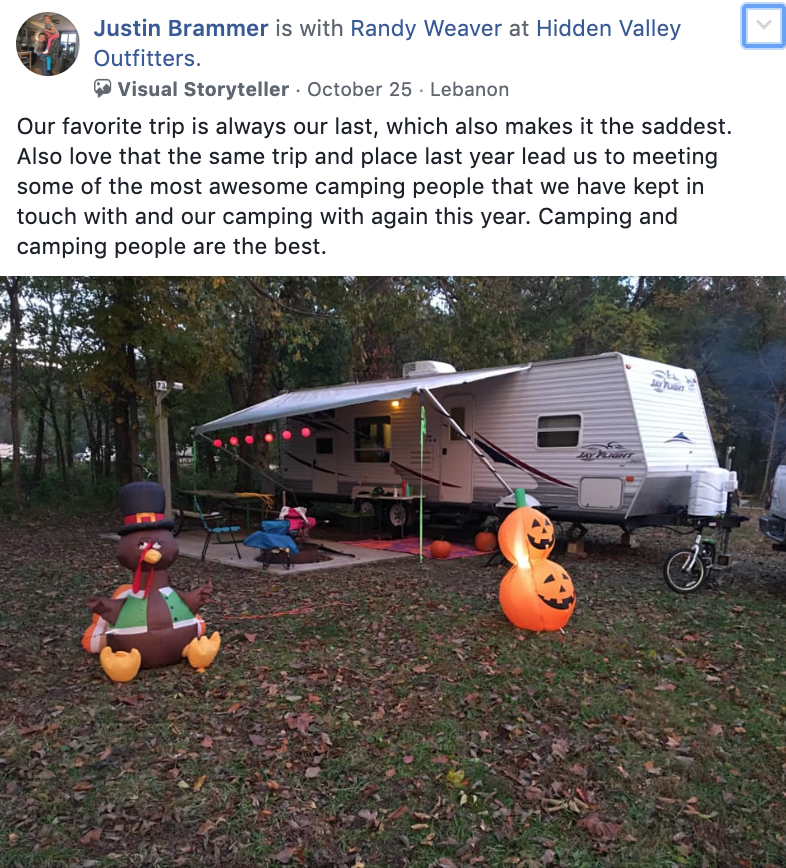Open Randy Weaver's tagged profile
The width and height of the screenshot is (786, 868).
(x=426, y=28)
